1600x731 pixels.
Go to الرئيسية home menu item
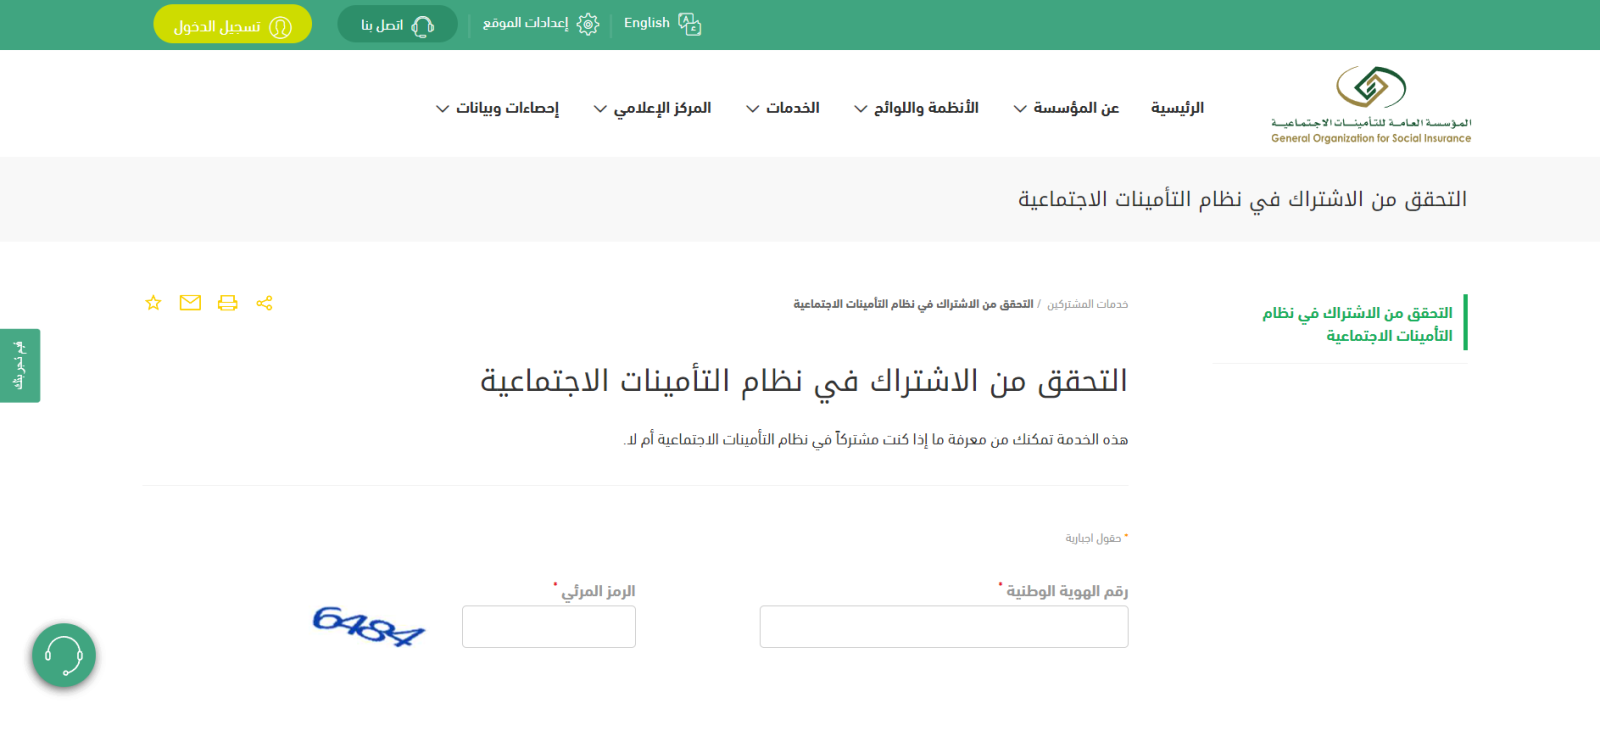pyautogui.click(x=1177, y=108)
